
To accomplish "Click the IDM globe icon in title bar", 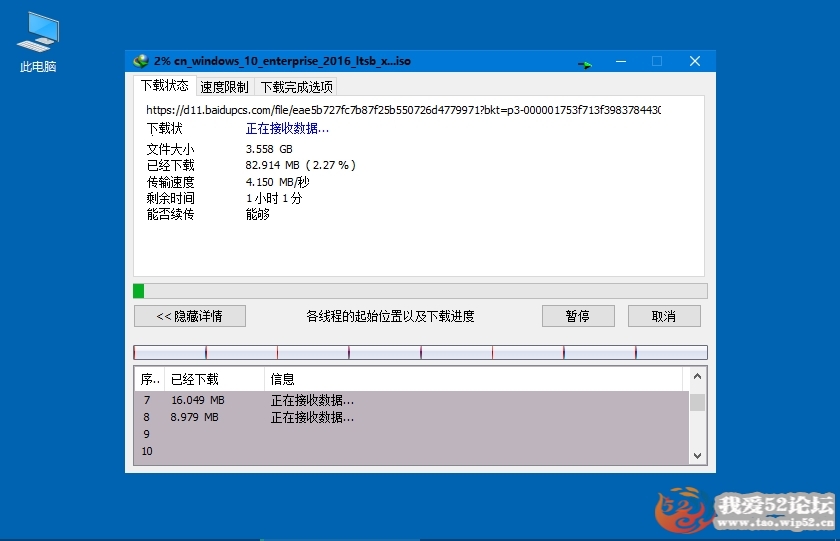I will [141, 61].
